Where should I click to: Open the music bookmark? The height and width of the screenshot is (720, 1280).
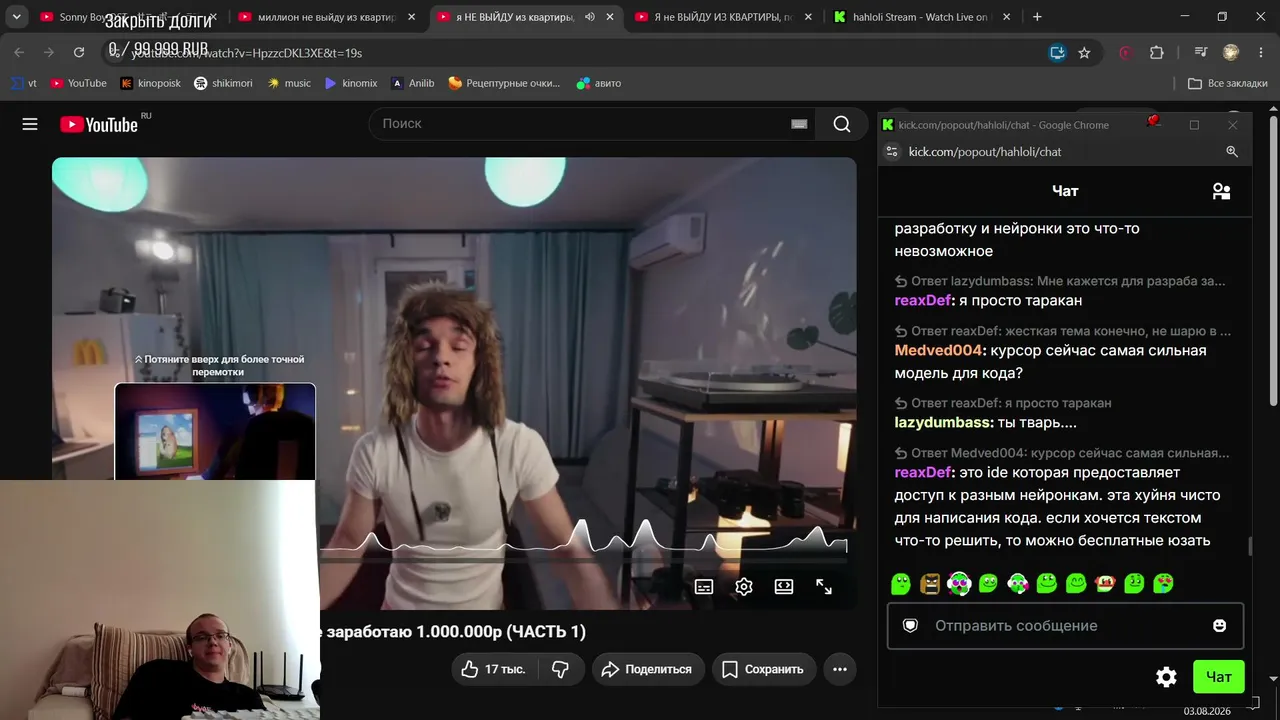point(289,83)
